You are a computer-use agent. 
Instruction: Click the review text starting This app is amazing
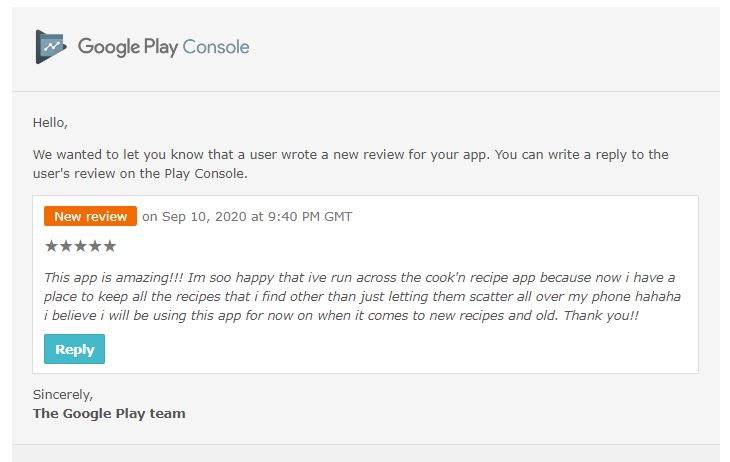(362, 296)
